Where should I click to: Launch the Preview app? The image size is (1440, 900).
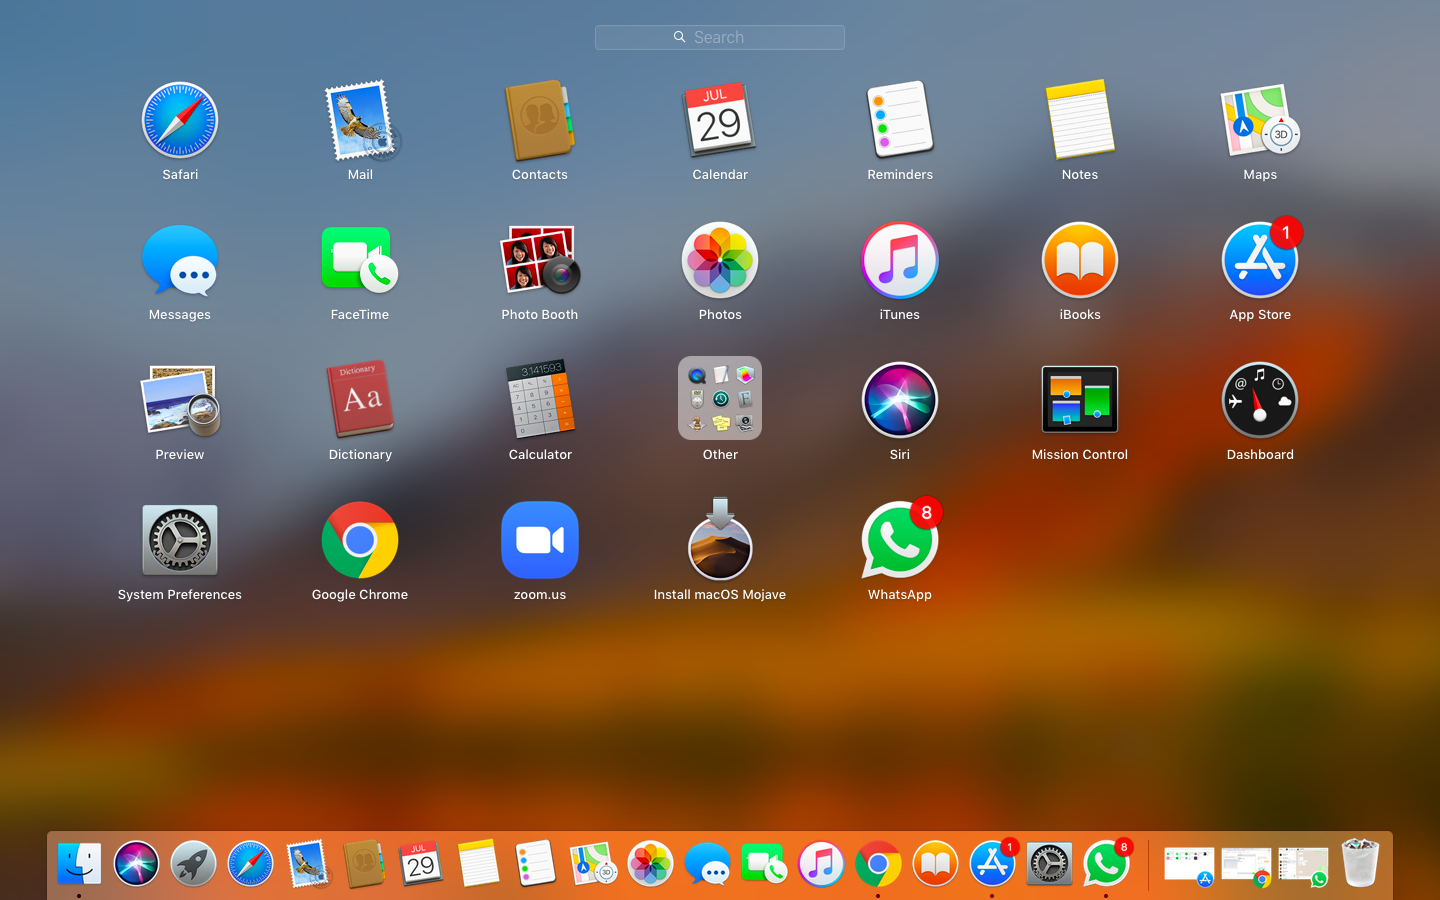click(x=180, y=400)
